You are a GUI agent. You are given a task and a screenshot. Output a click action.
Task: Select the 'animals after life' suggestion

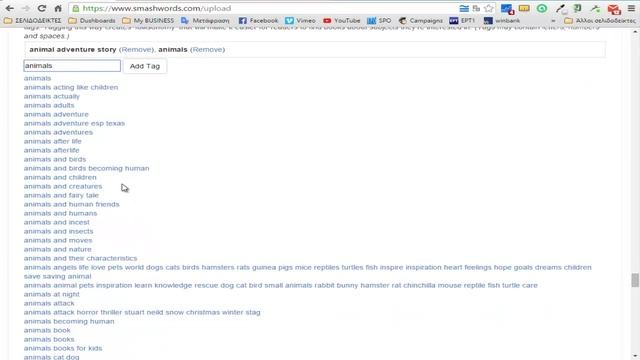(x=53, y=141)
